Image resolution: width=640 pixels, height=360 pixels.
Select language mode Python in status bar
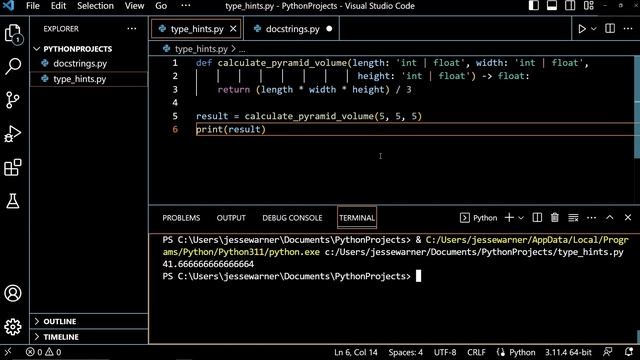pos(522,352)
